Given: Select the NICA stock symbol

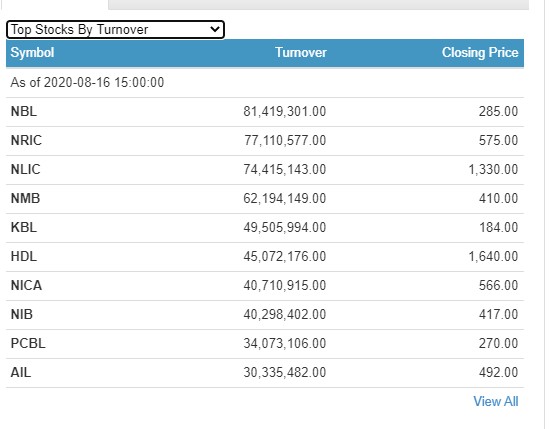Looking at the screenshot, I should 26,286.
